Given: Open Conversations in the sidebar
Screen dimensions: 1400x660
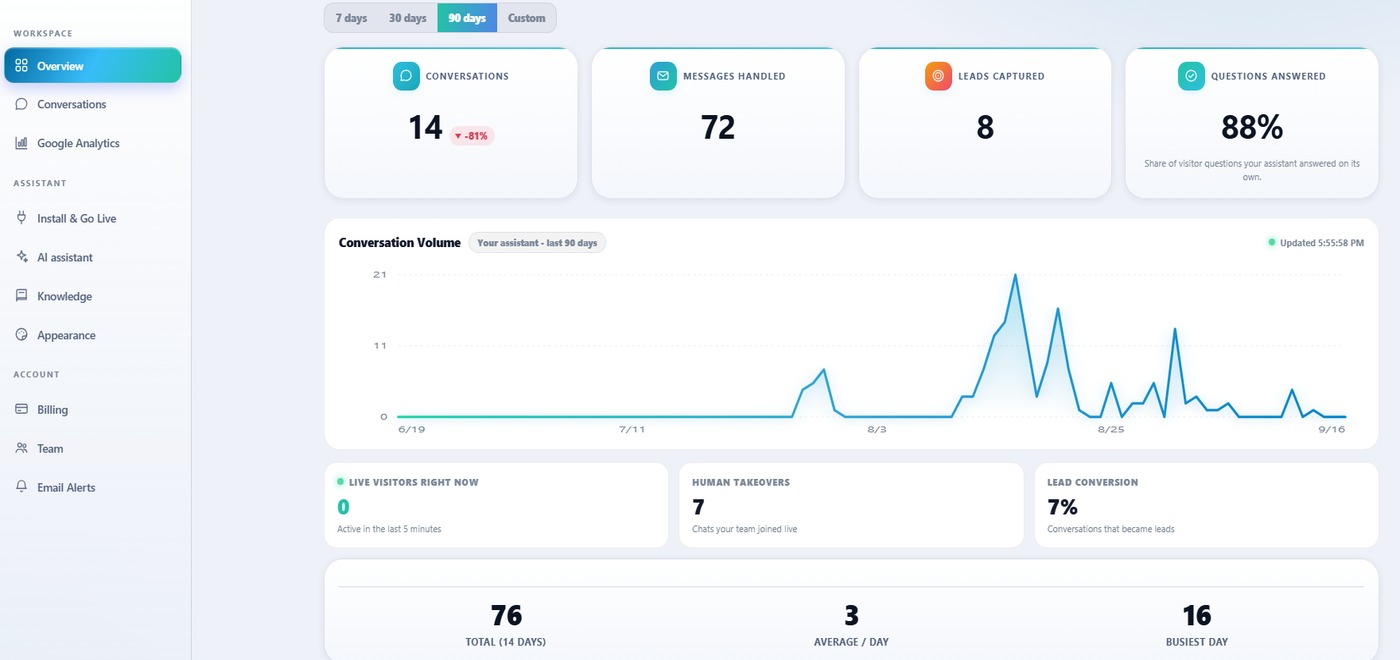Looking at the screenshot, I should tap(93, 104).
